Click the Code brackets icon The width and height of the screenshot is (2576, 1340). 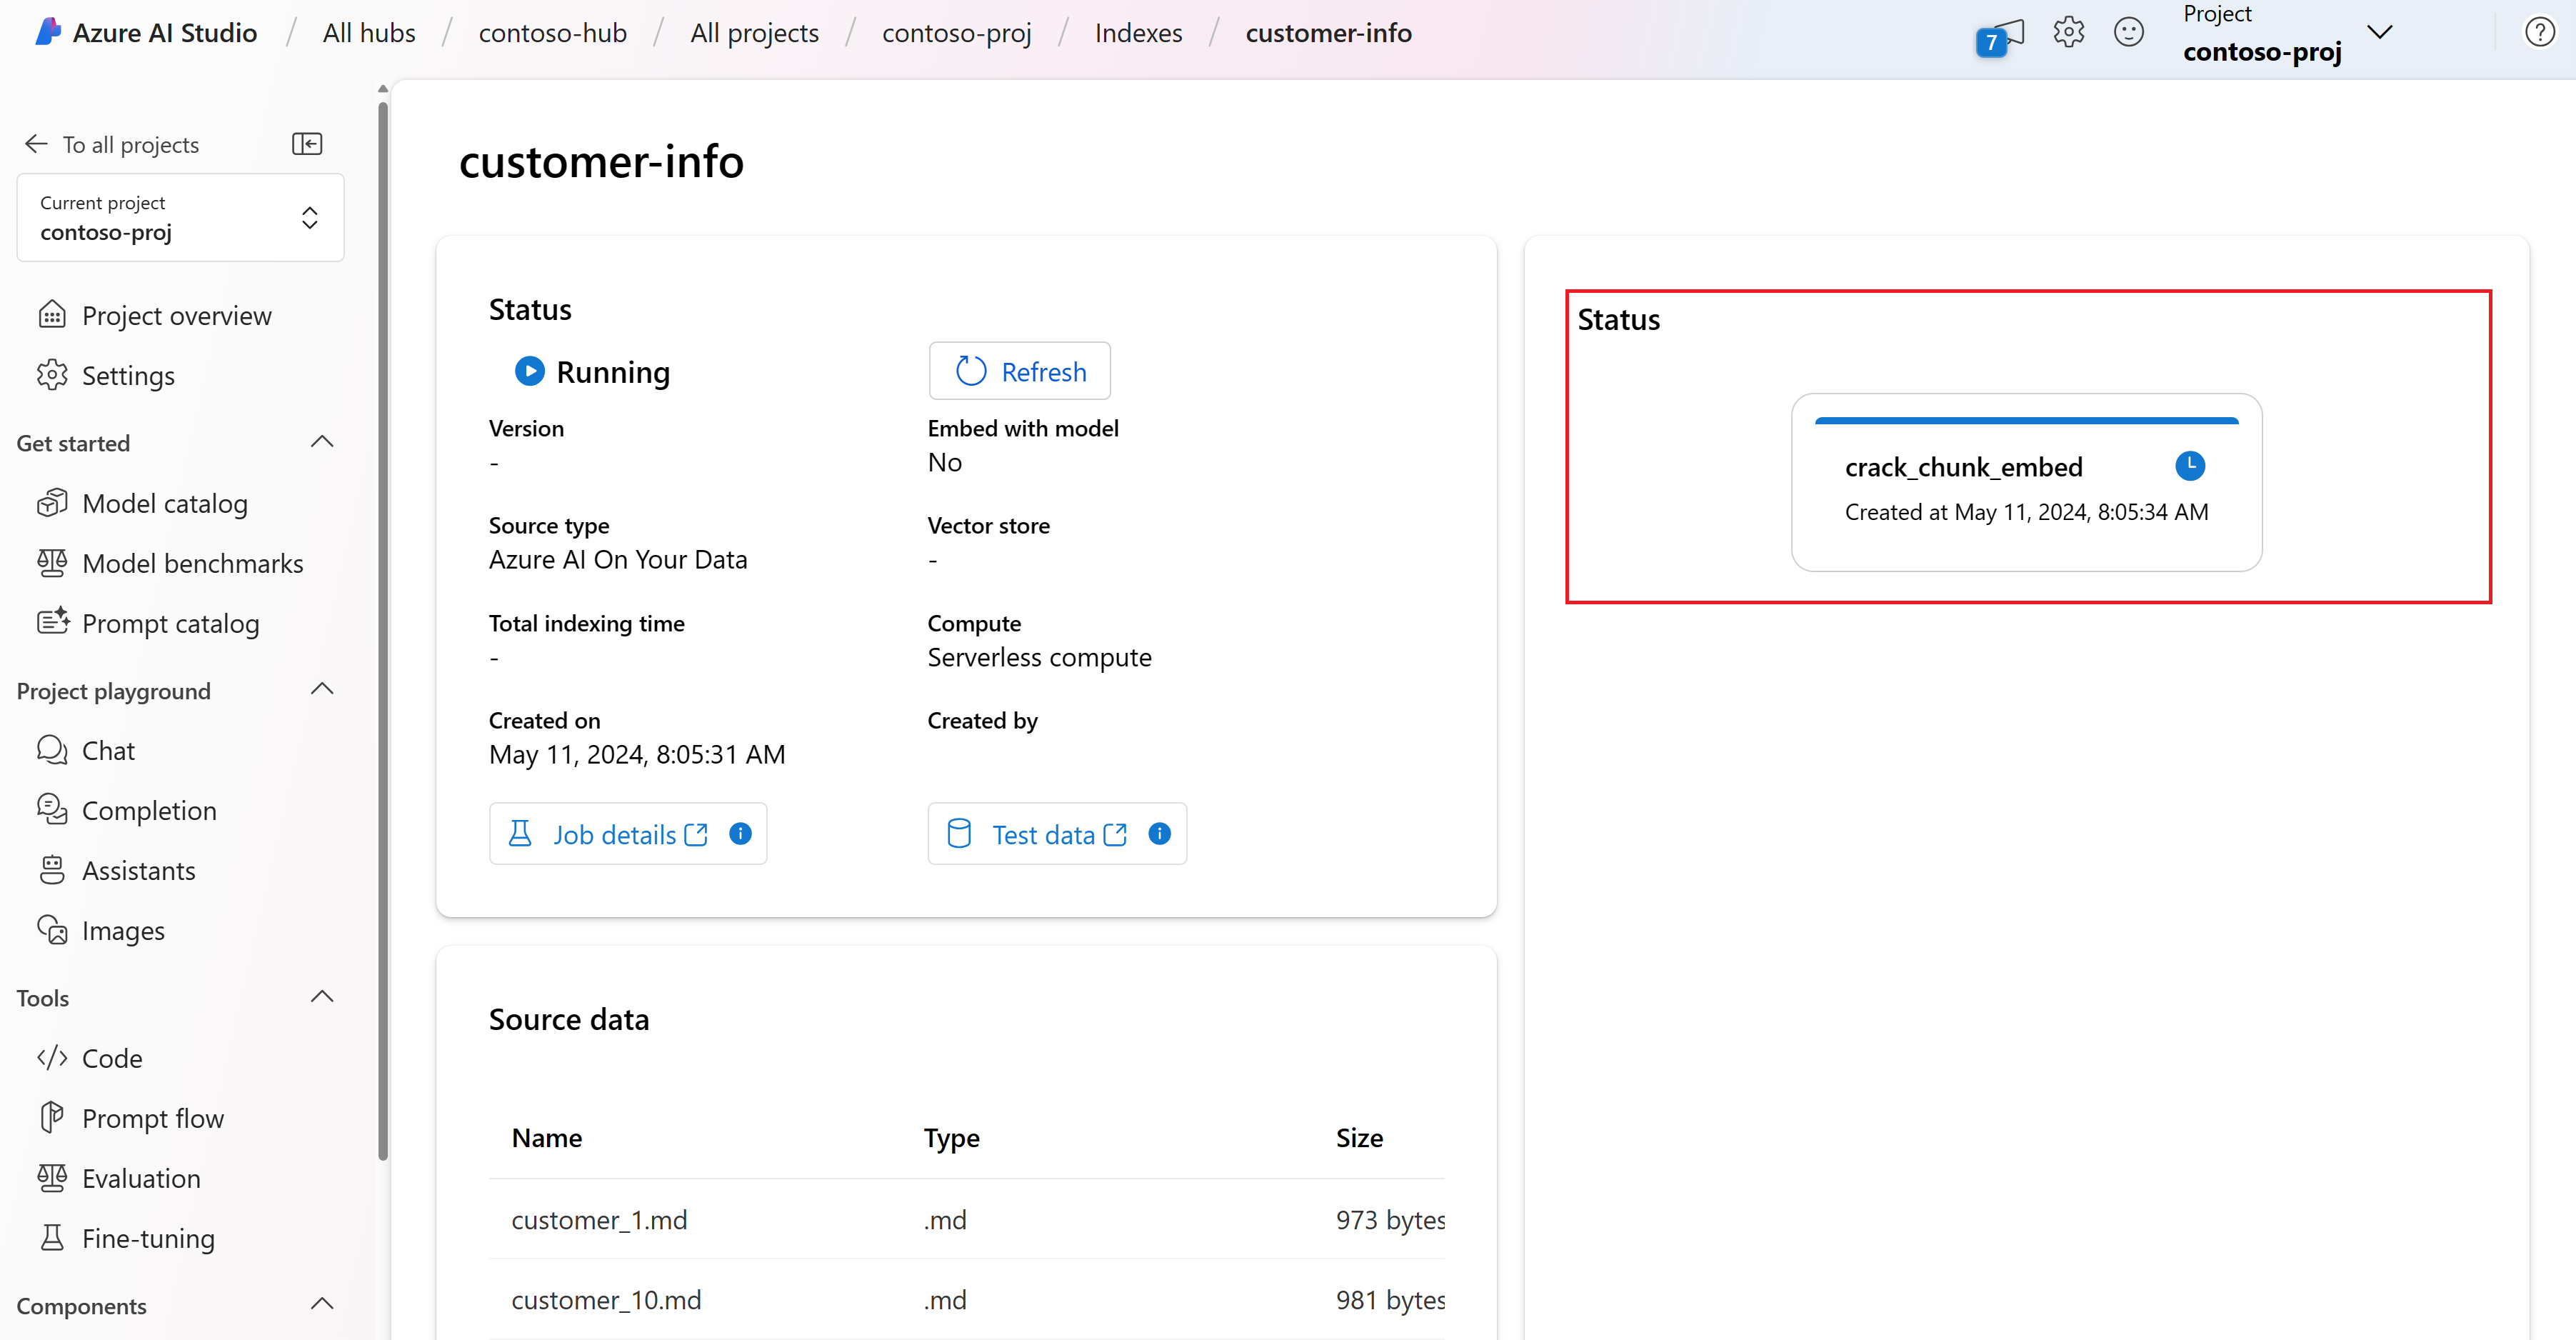click(x=52, y=1058)
